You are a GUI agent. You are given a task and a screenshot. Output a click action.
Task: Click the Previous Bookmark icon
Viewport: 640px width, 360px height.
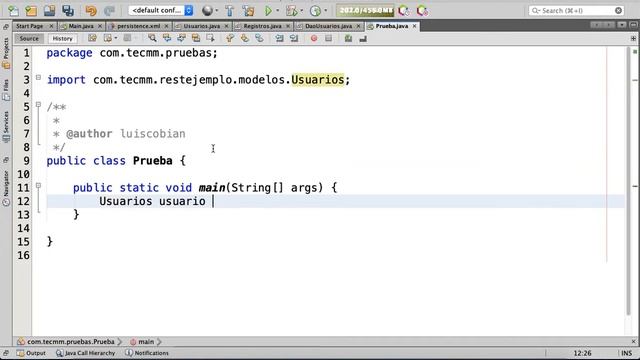click(x=230, y=38)
